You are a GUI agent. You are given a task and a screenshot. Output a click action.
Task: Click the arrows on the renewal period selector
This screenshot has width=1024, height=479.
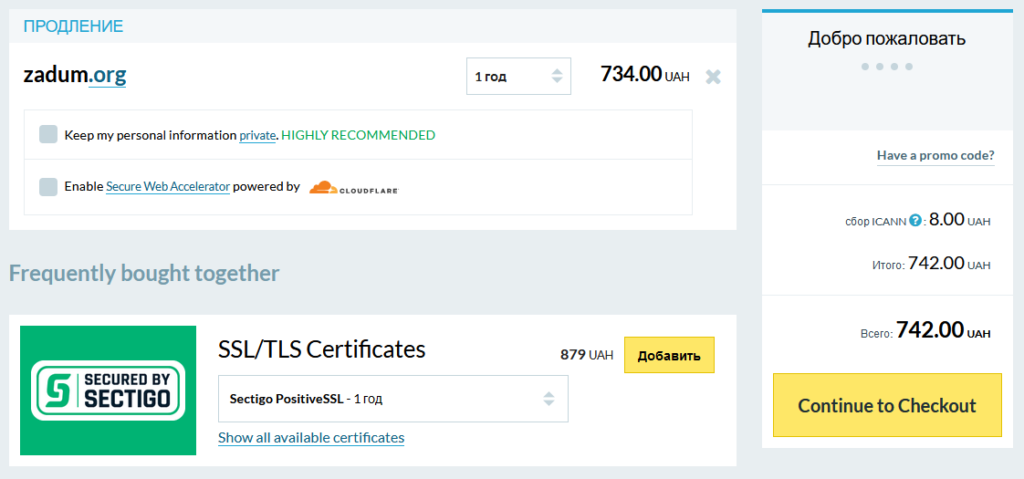[x=556, y=76]
